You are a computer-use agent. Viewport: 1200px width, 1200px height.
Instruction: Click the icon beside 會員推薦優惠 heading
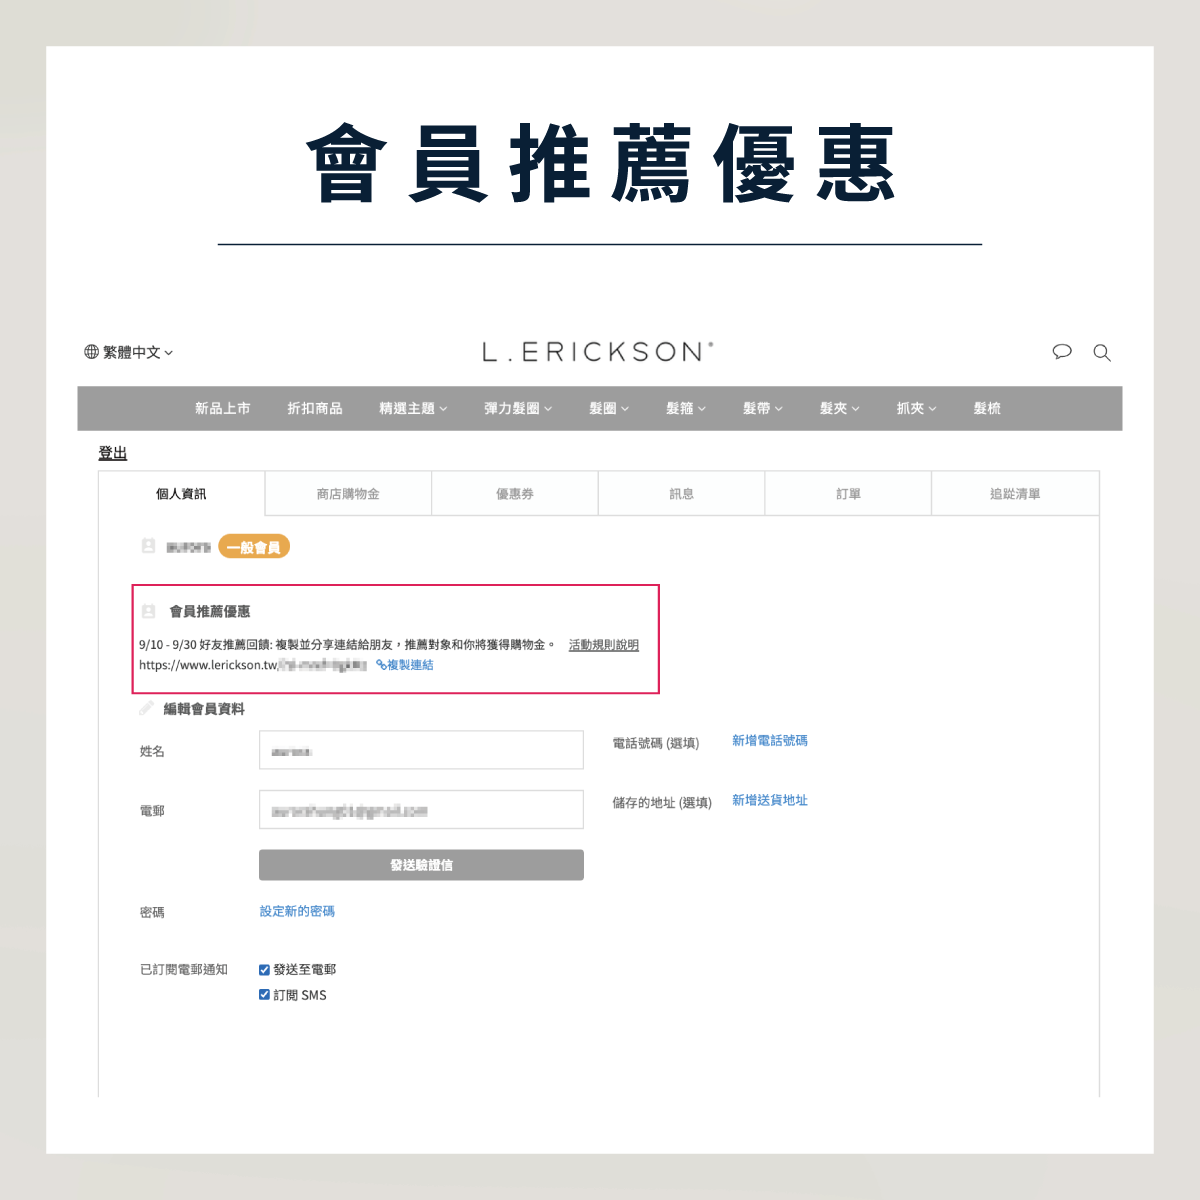tap(148, 611)
